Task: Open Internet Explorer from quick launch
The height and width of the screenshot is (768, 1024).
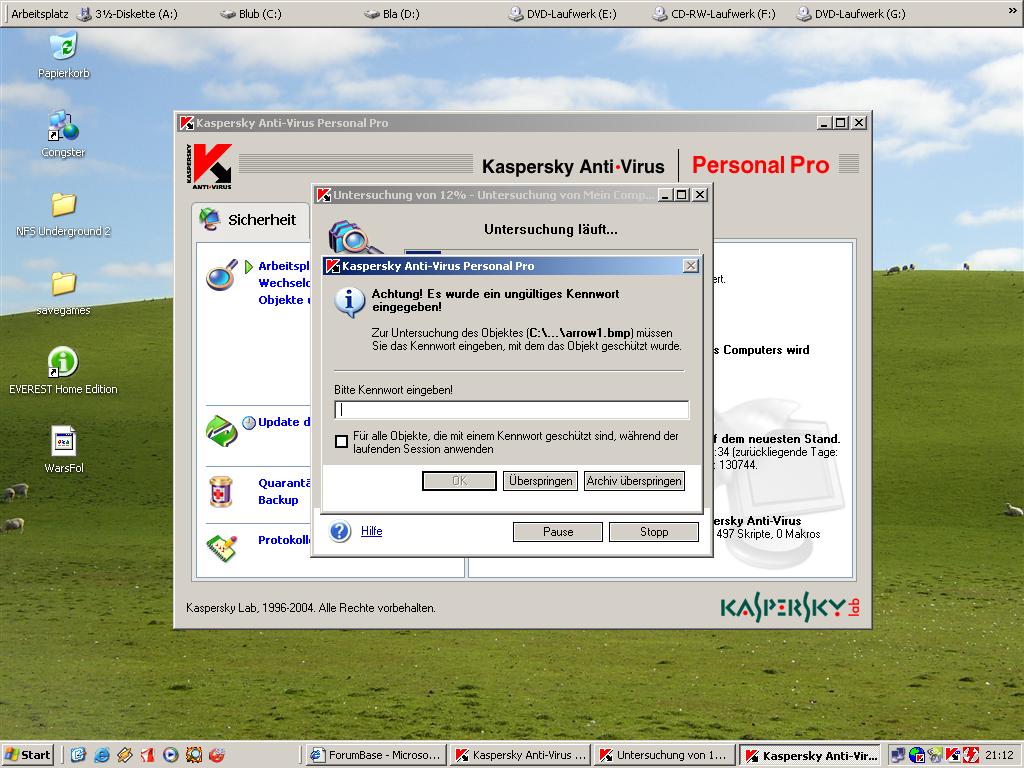Action: 101,755
